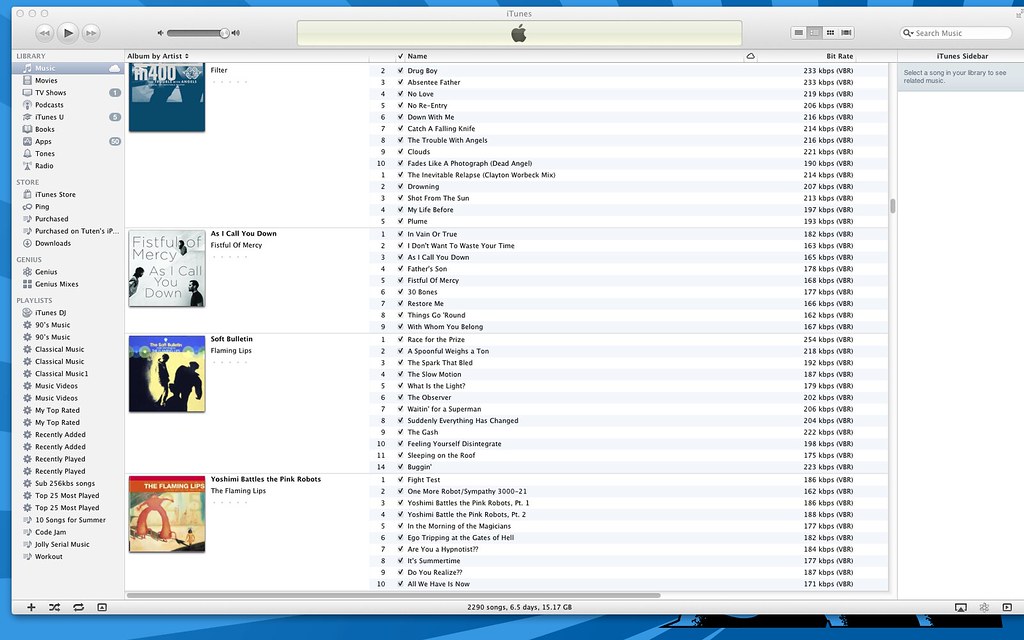Screen dimensions: 1024x640
Task: Select the Jolly Serial Music playlist
Action: click(62, 544)
